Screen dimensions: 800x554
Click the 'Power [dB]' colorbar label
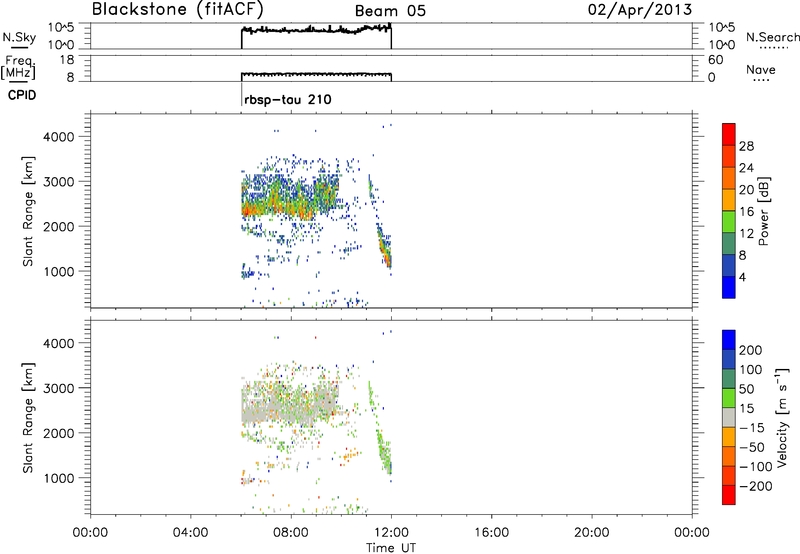763,211
